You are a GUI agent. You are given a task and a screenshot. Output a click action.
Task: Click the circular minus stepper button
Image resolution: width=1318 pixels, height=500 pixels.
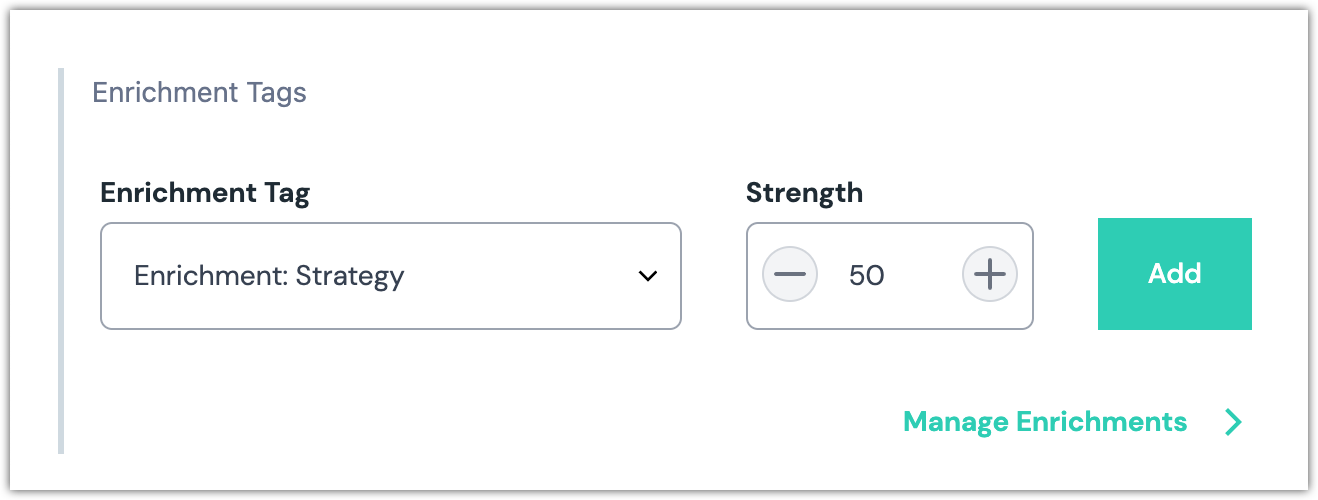pyautogui.click(x=790, y=274)
